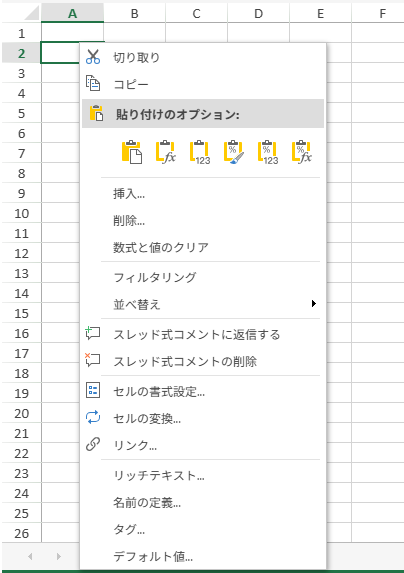404x573 pixels.
Task: Open リッチテキスト... entry
Action: [x=203, y=475]
